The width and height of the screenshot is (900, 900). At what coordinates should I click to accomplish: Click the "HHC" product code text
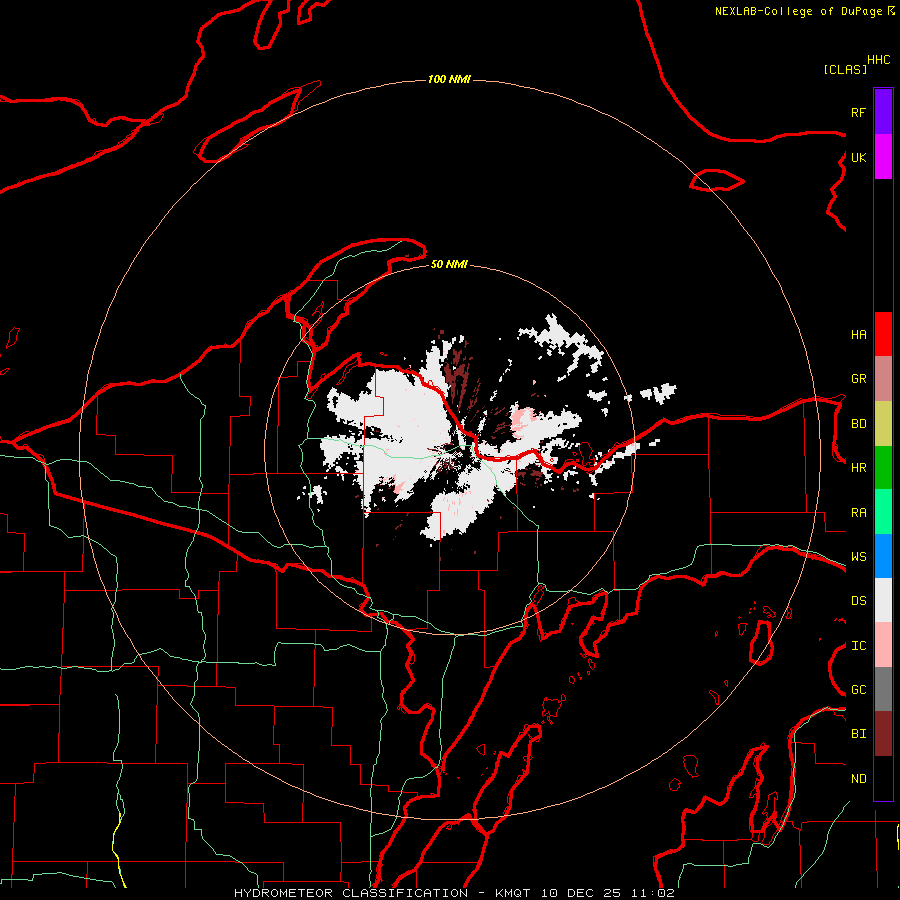point(878,60)
